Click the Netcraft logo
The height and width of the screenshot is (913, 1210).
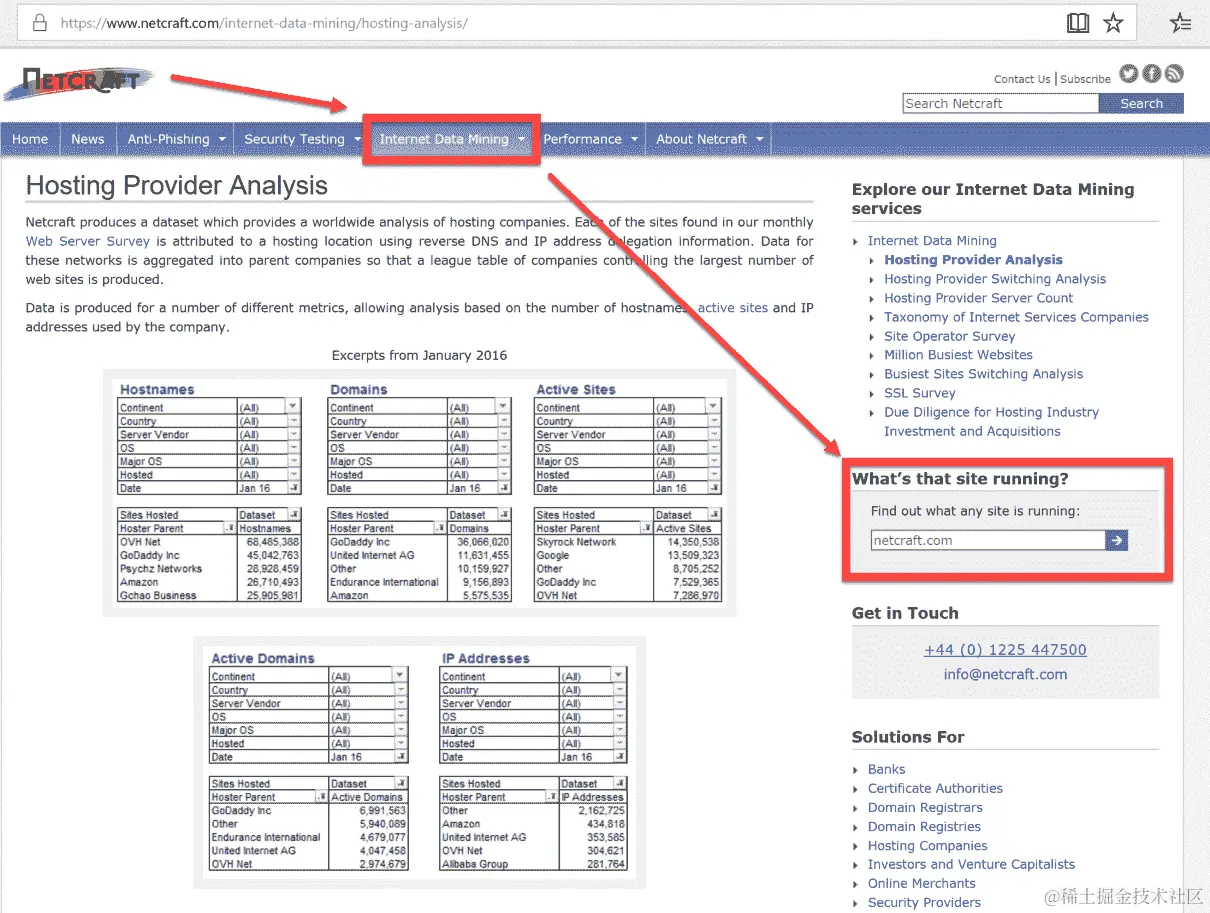click(x=78, y=83)
